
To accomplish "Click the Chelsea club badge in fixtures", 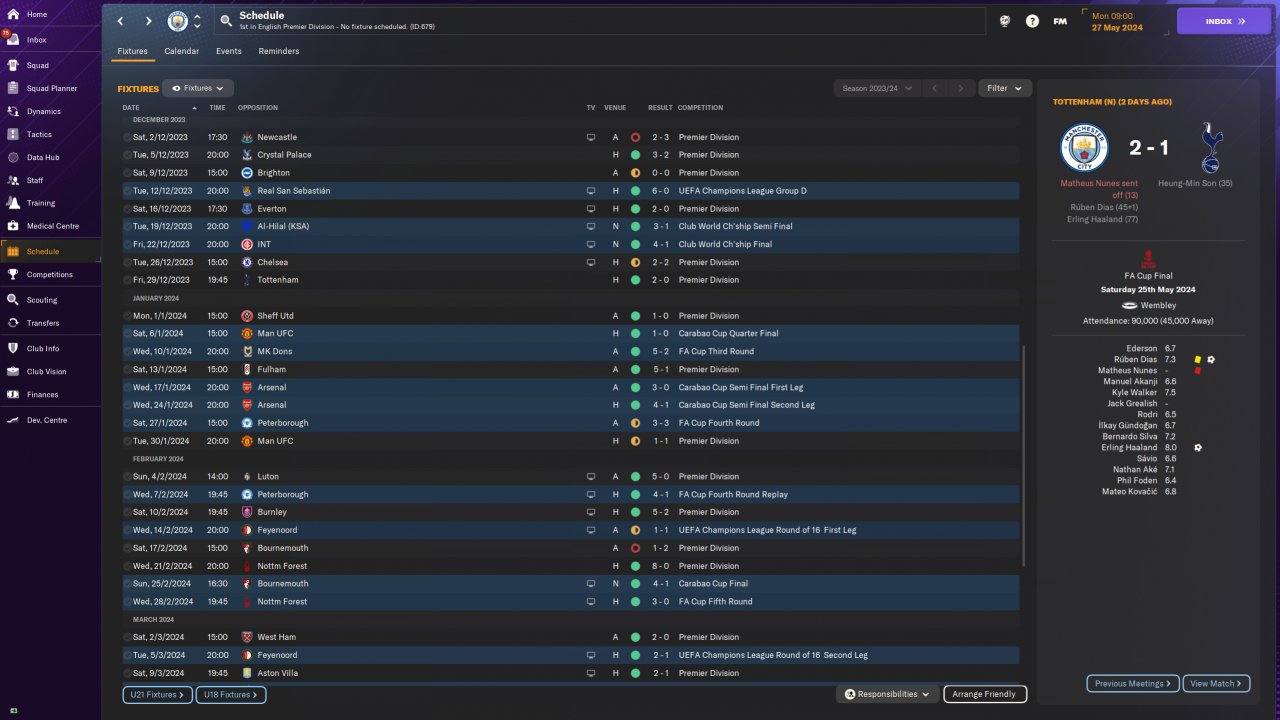I will 247,262.
